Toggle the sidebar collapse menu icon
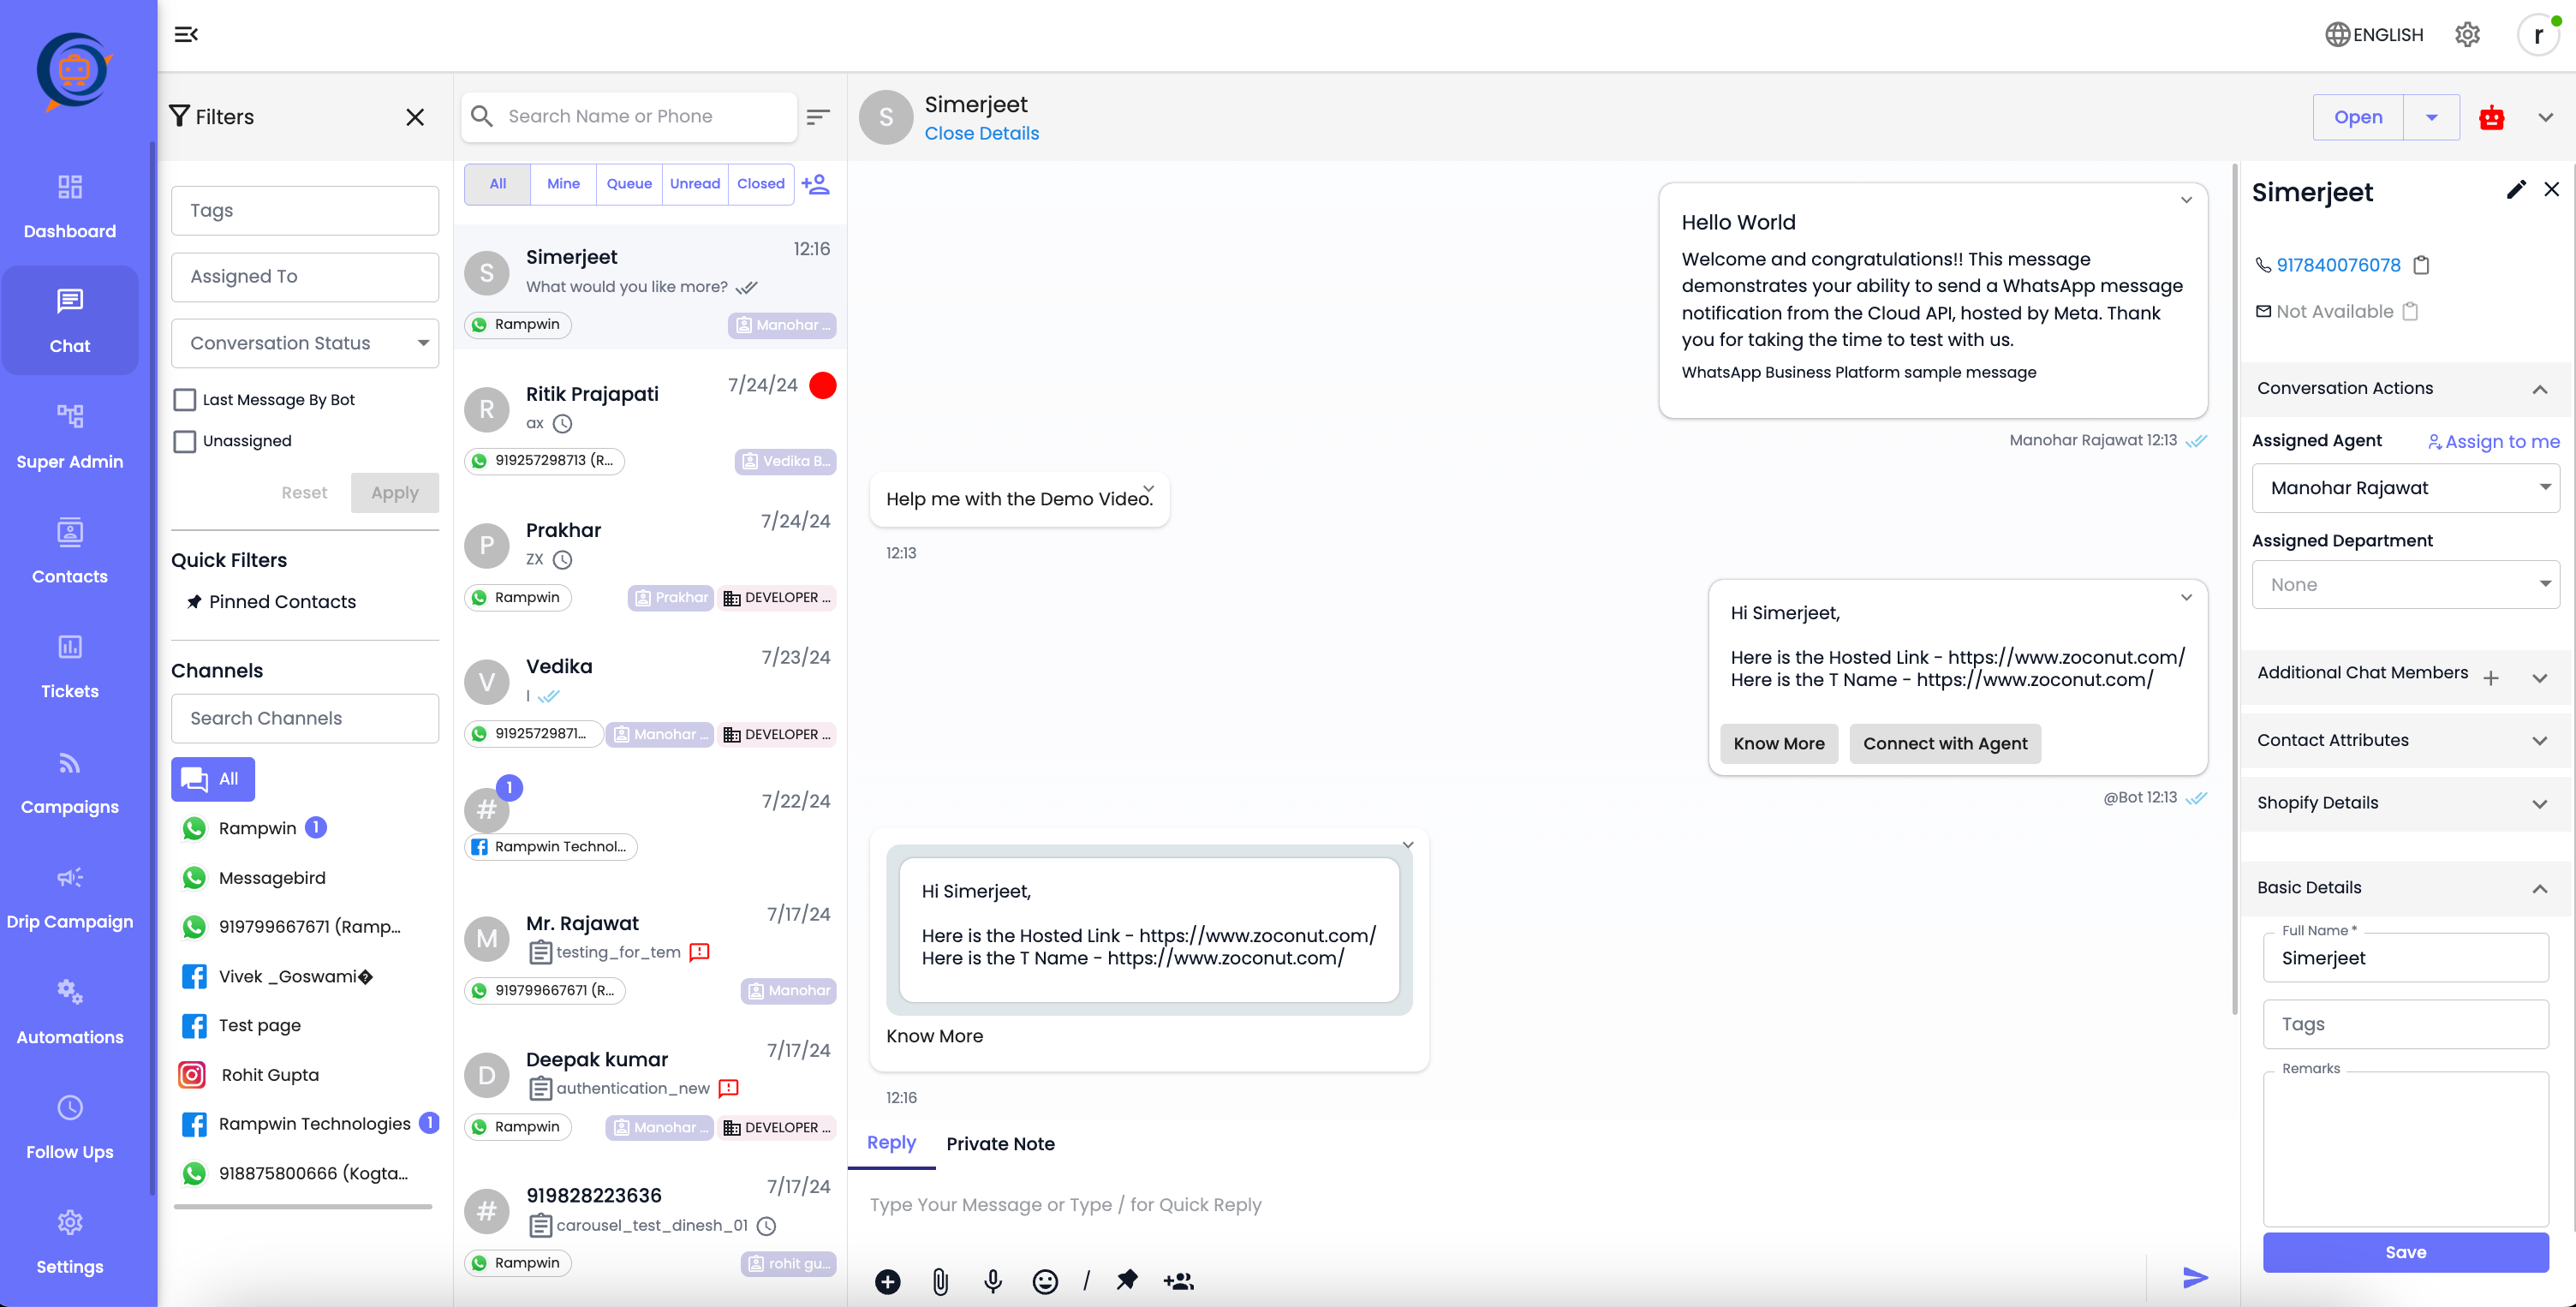Viewport: 2576px width, 1307px height. tap(186, 35)
